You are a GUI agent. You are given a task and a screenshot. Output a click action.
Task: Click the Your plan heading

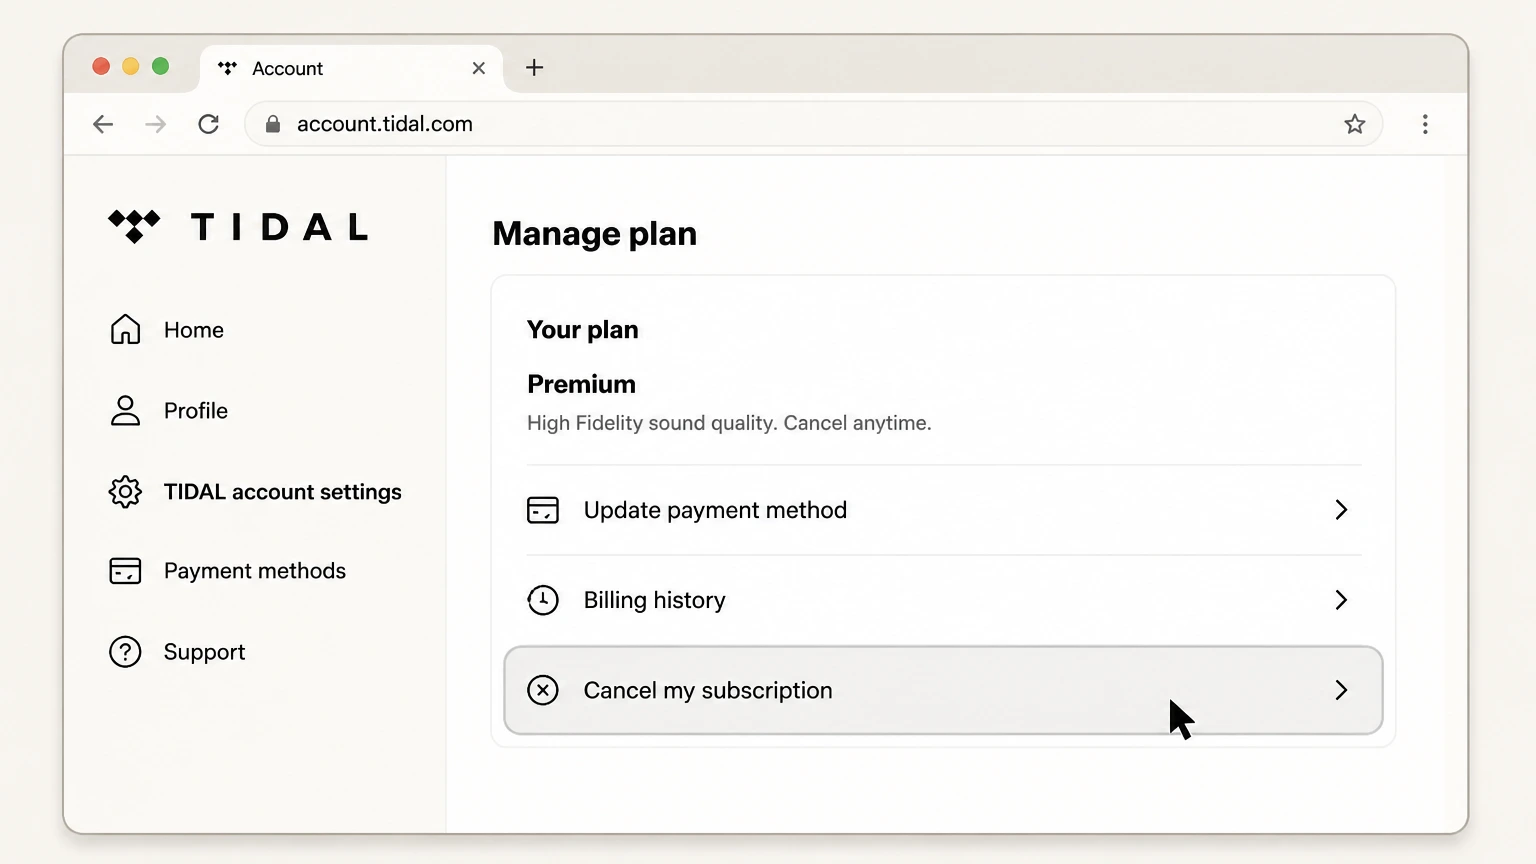(x=582, y=330)
